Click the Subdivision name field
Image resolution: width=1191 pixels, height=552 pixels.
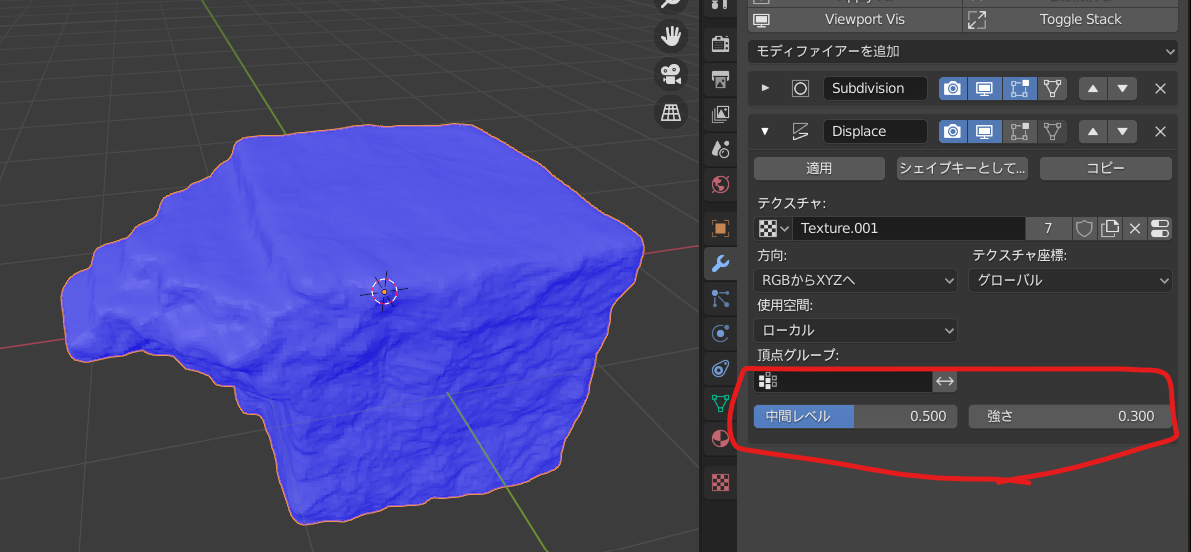pos(875,88)
